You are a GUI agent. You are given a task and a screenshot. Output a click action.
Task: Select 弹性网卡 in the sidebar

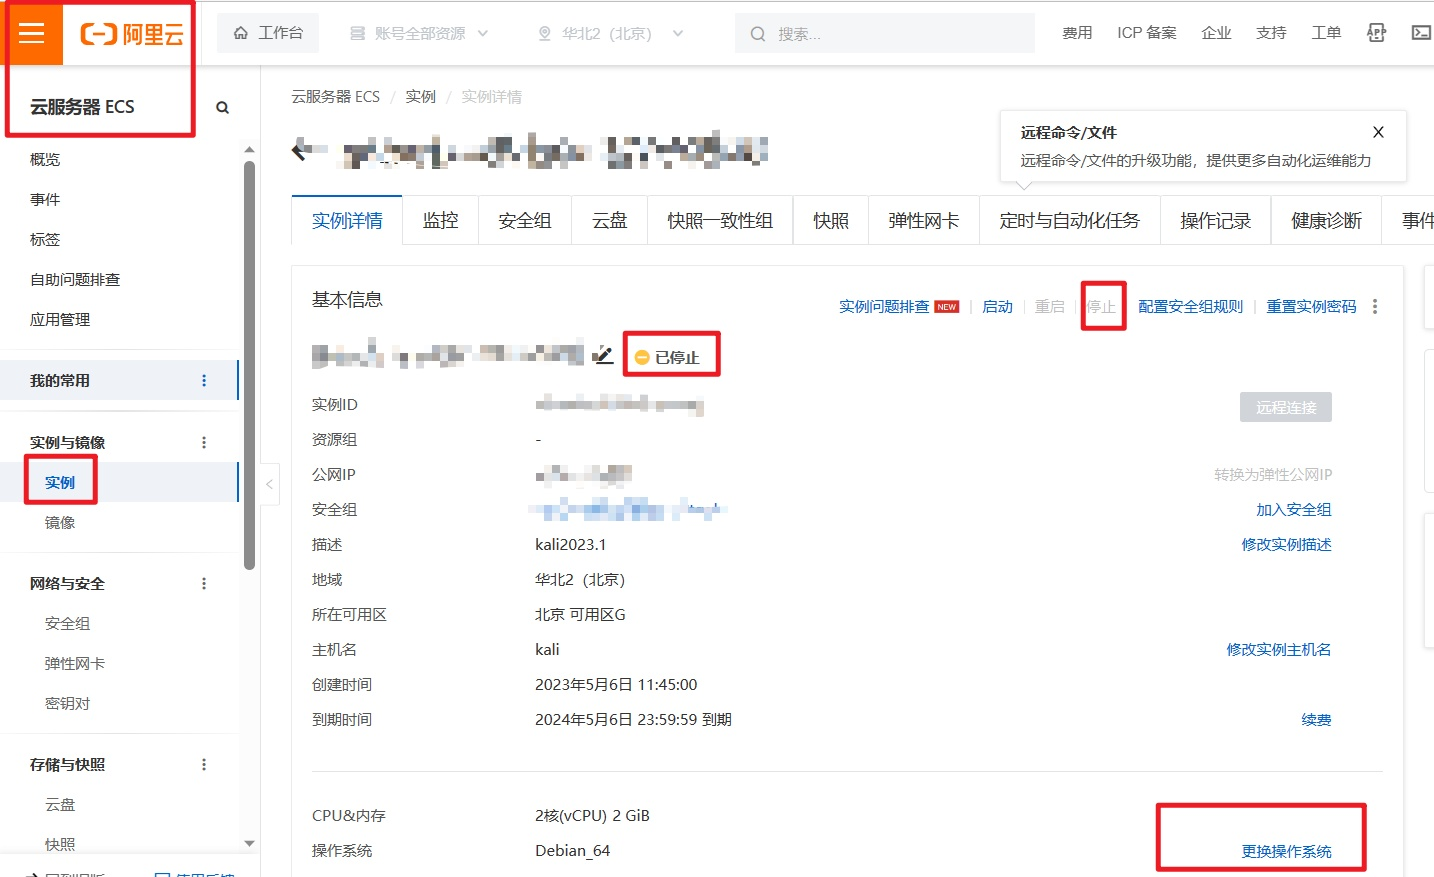coord(75,664)
